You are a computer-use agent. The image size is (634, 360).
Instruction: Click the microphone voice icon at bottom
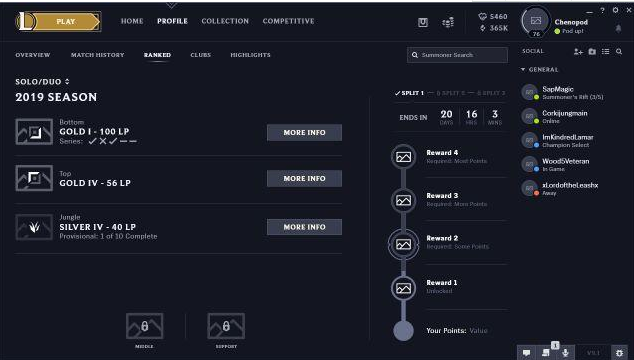click(565, 353)
